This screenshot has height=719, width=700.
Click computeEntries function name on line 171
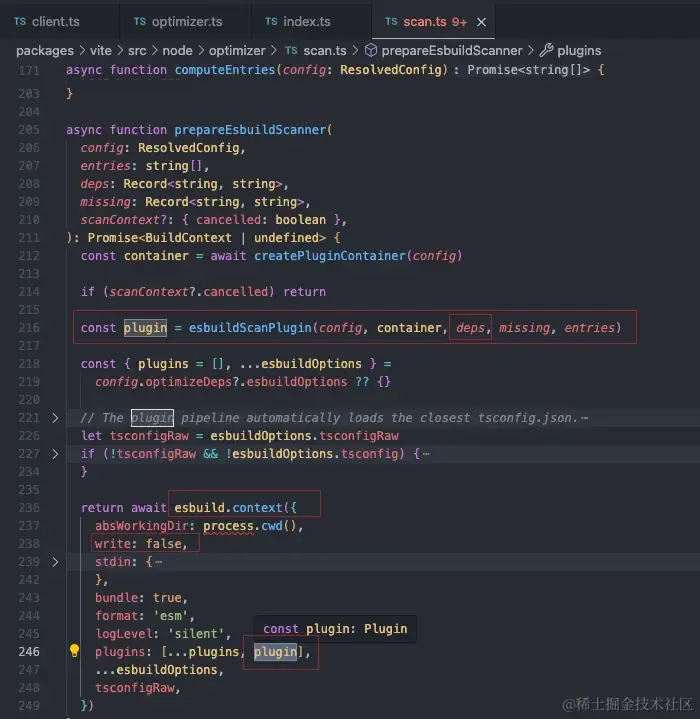[224, 70]
